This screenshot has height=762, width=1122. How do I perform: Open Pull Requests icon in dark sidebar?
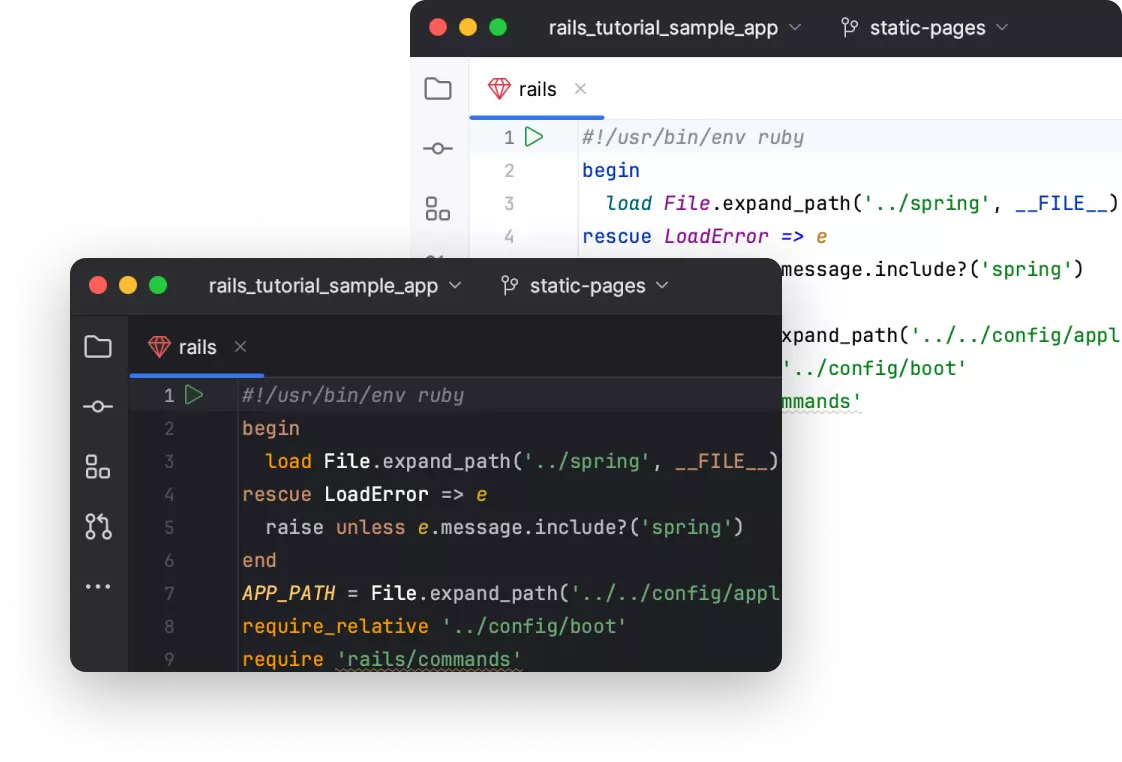(x=98, y=526)
